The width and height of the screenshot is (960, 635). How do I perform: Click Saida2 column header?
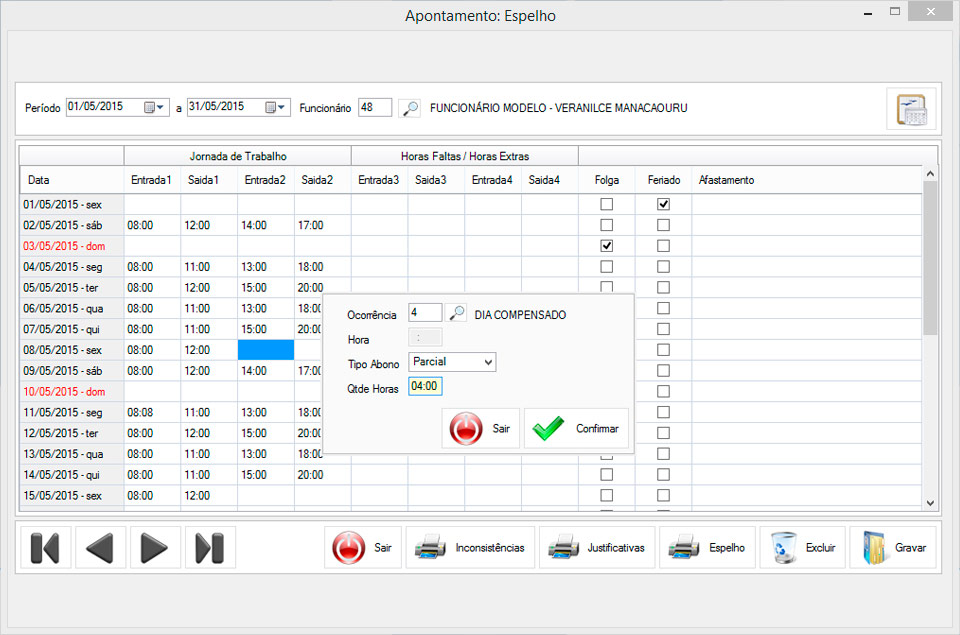[323, 180]
